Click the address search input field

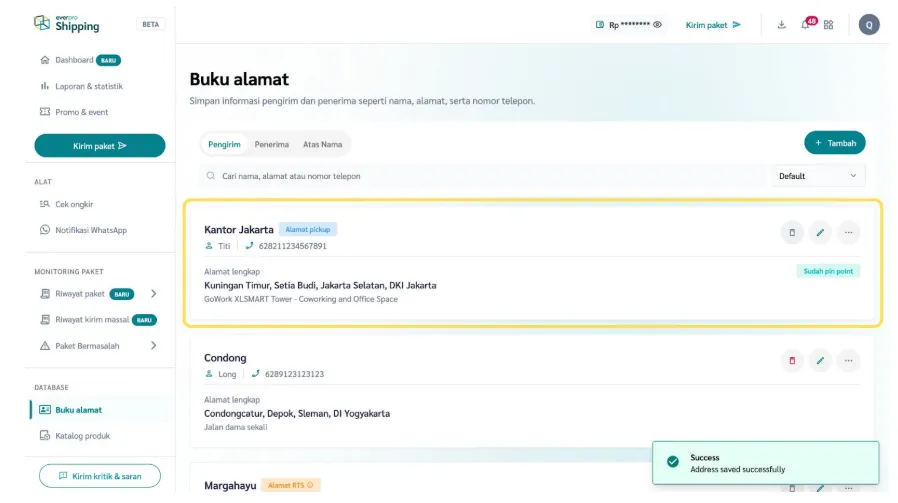(x=480, y=176)
